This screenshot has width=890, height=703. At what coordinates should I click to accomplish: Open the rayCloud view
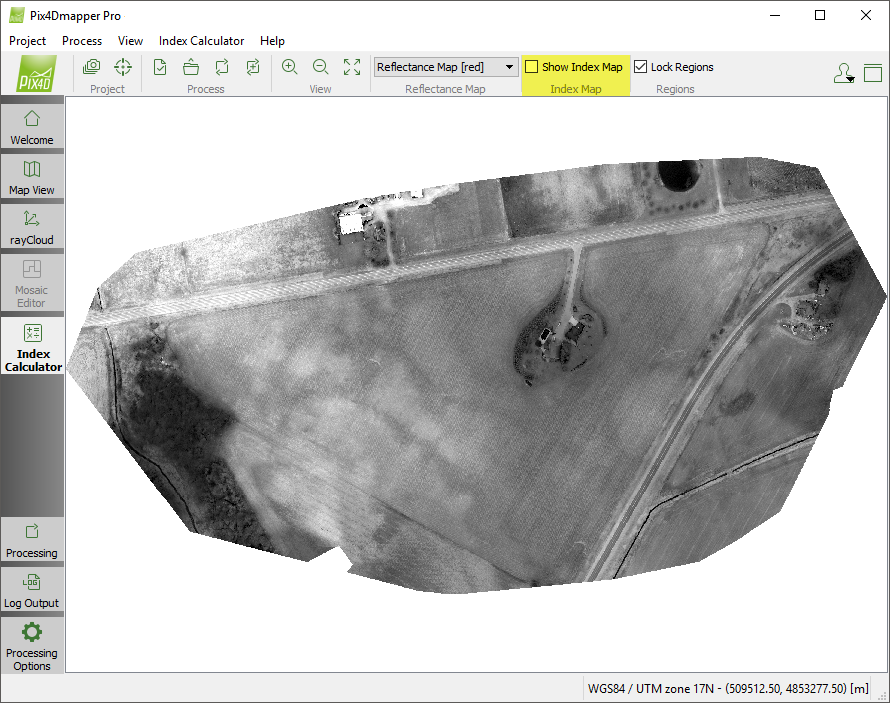(32, 227)
